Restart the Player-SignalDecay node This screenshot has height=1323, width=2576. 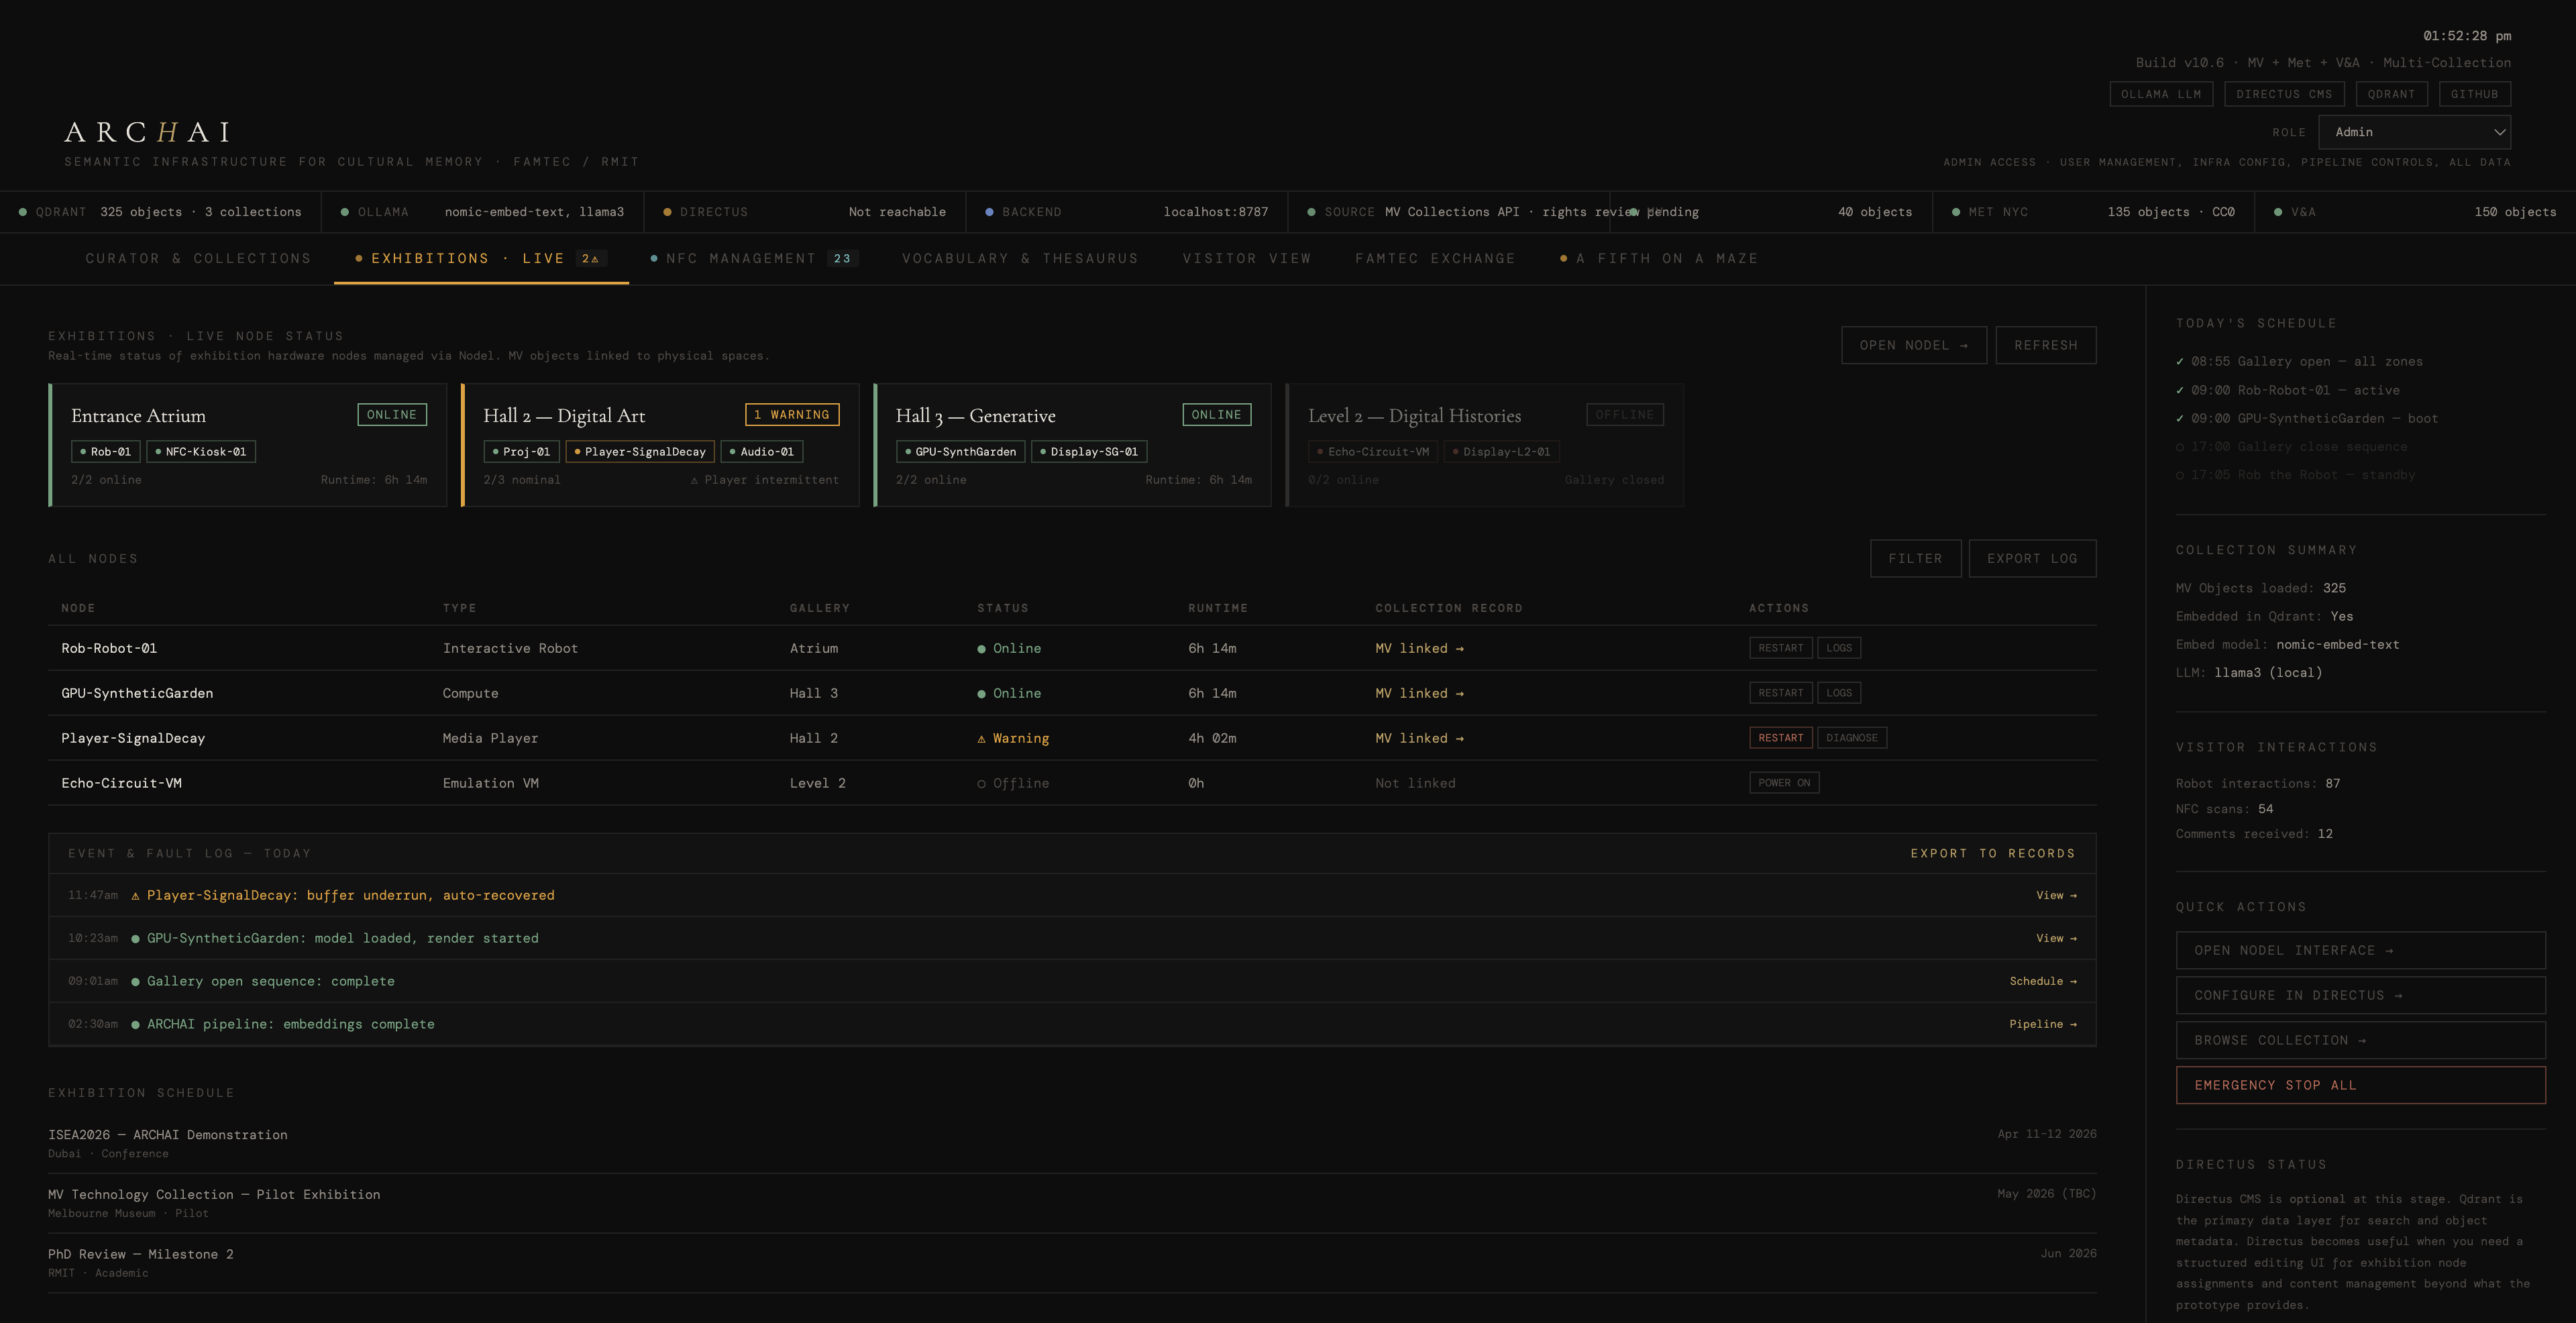click(1780, 738)
